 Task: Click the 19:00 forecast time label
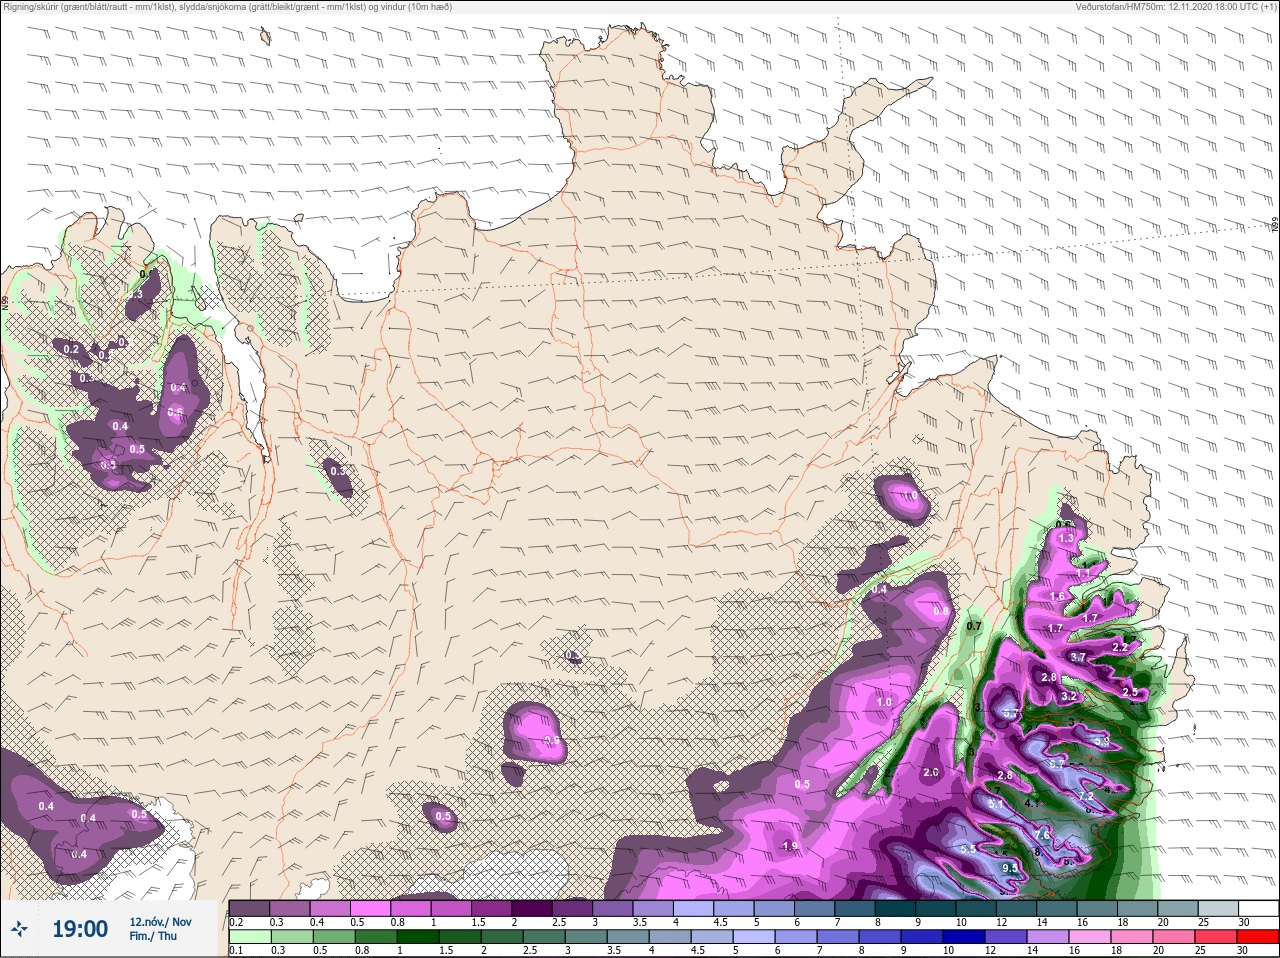click(x=80, y=929)
